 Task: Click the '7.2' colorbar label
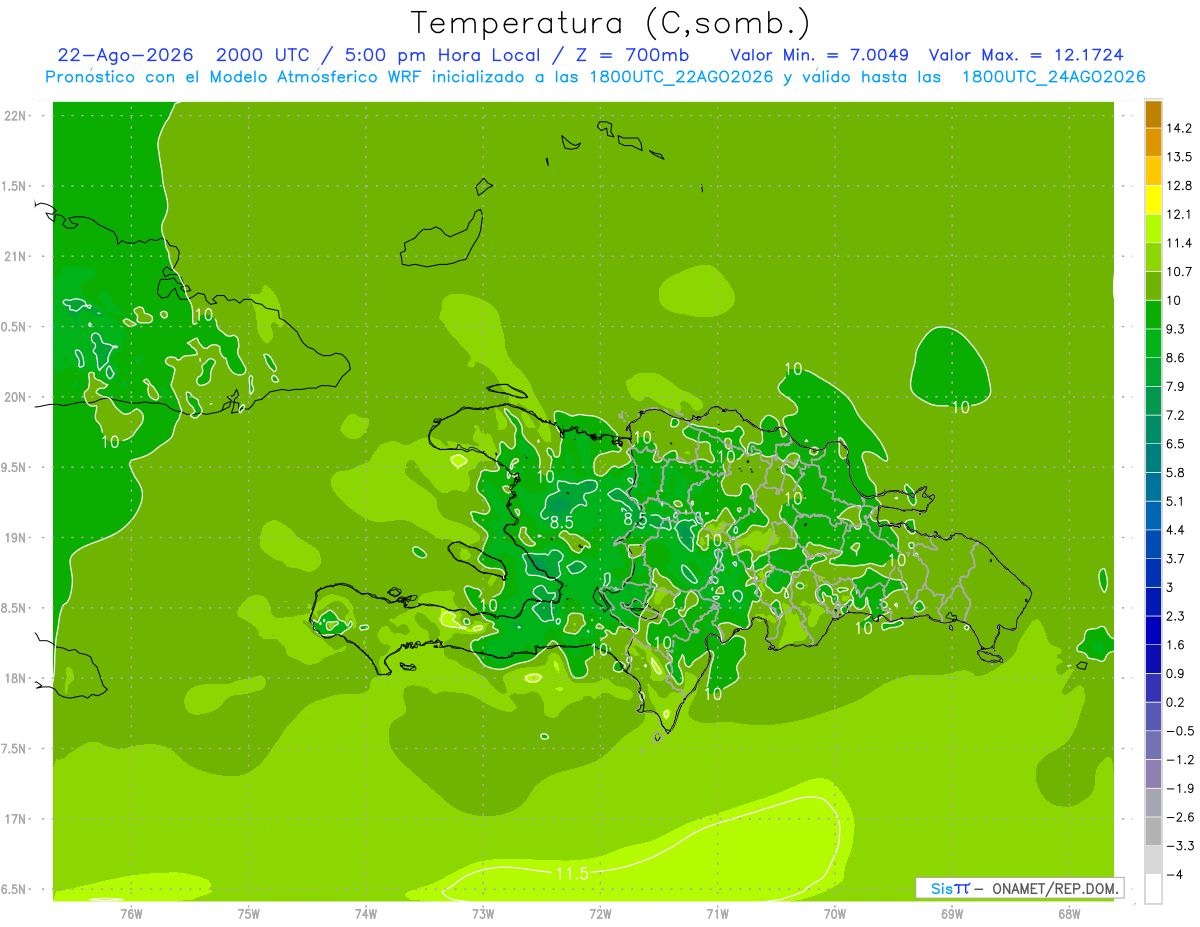click(1177, 415)
